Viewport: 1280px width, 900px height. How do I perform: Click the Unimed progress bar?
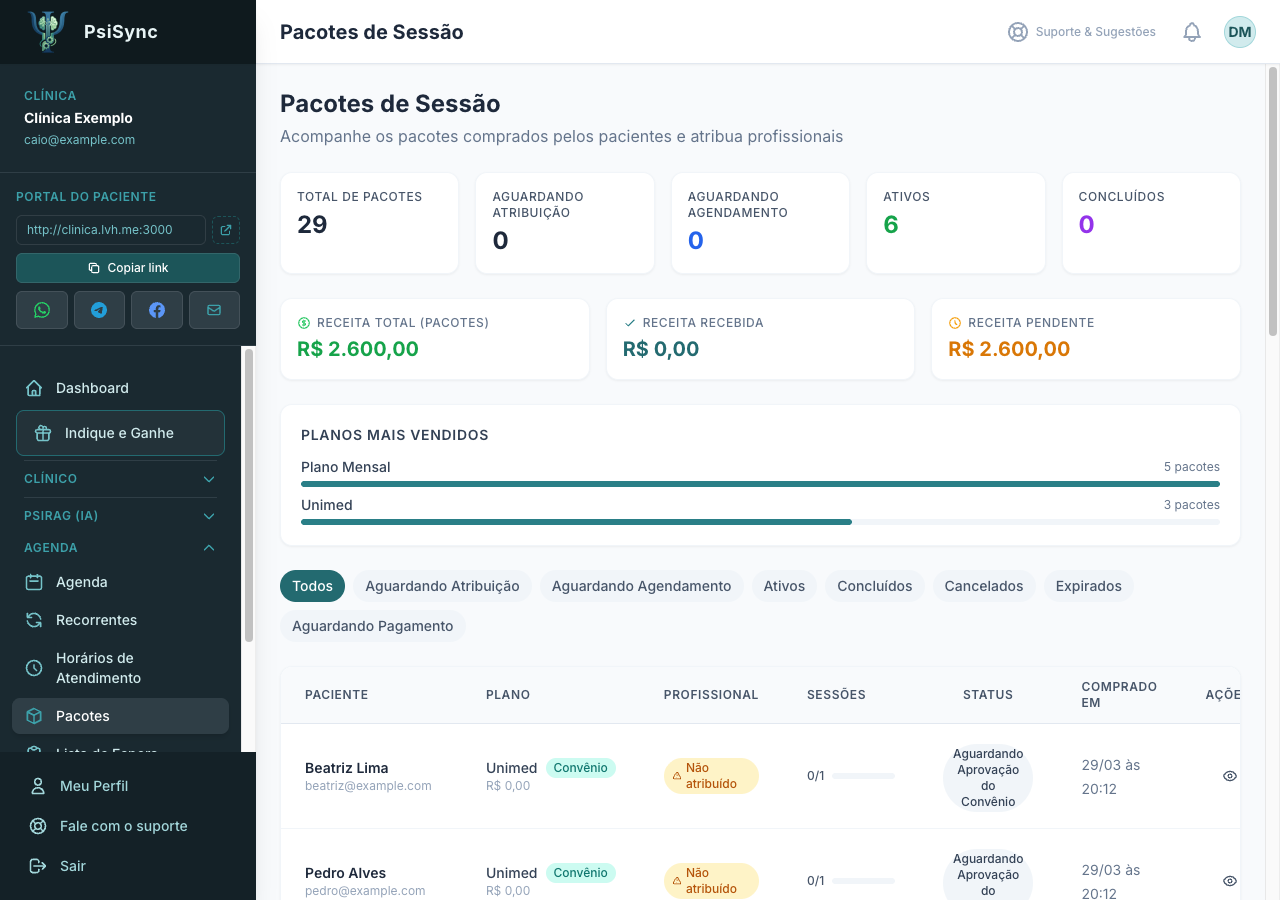pos(760,522)
